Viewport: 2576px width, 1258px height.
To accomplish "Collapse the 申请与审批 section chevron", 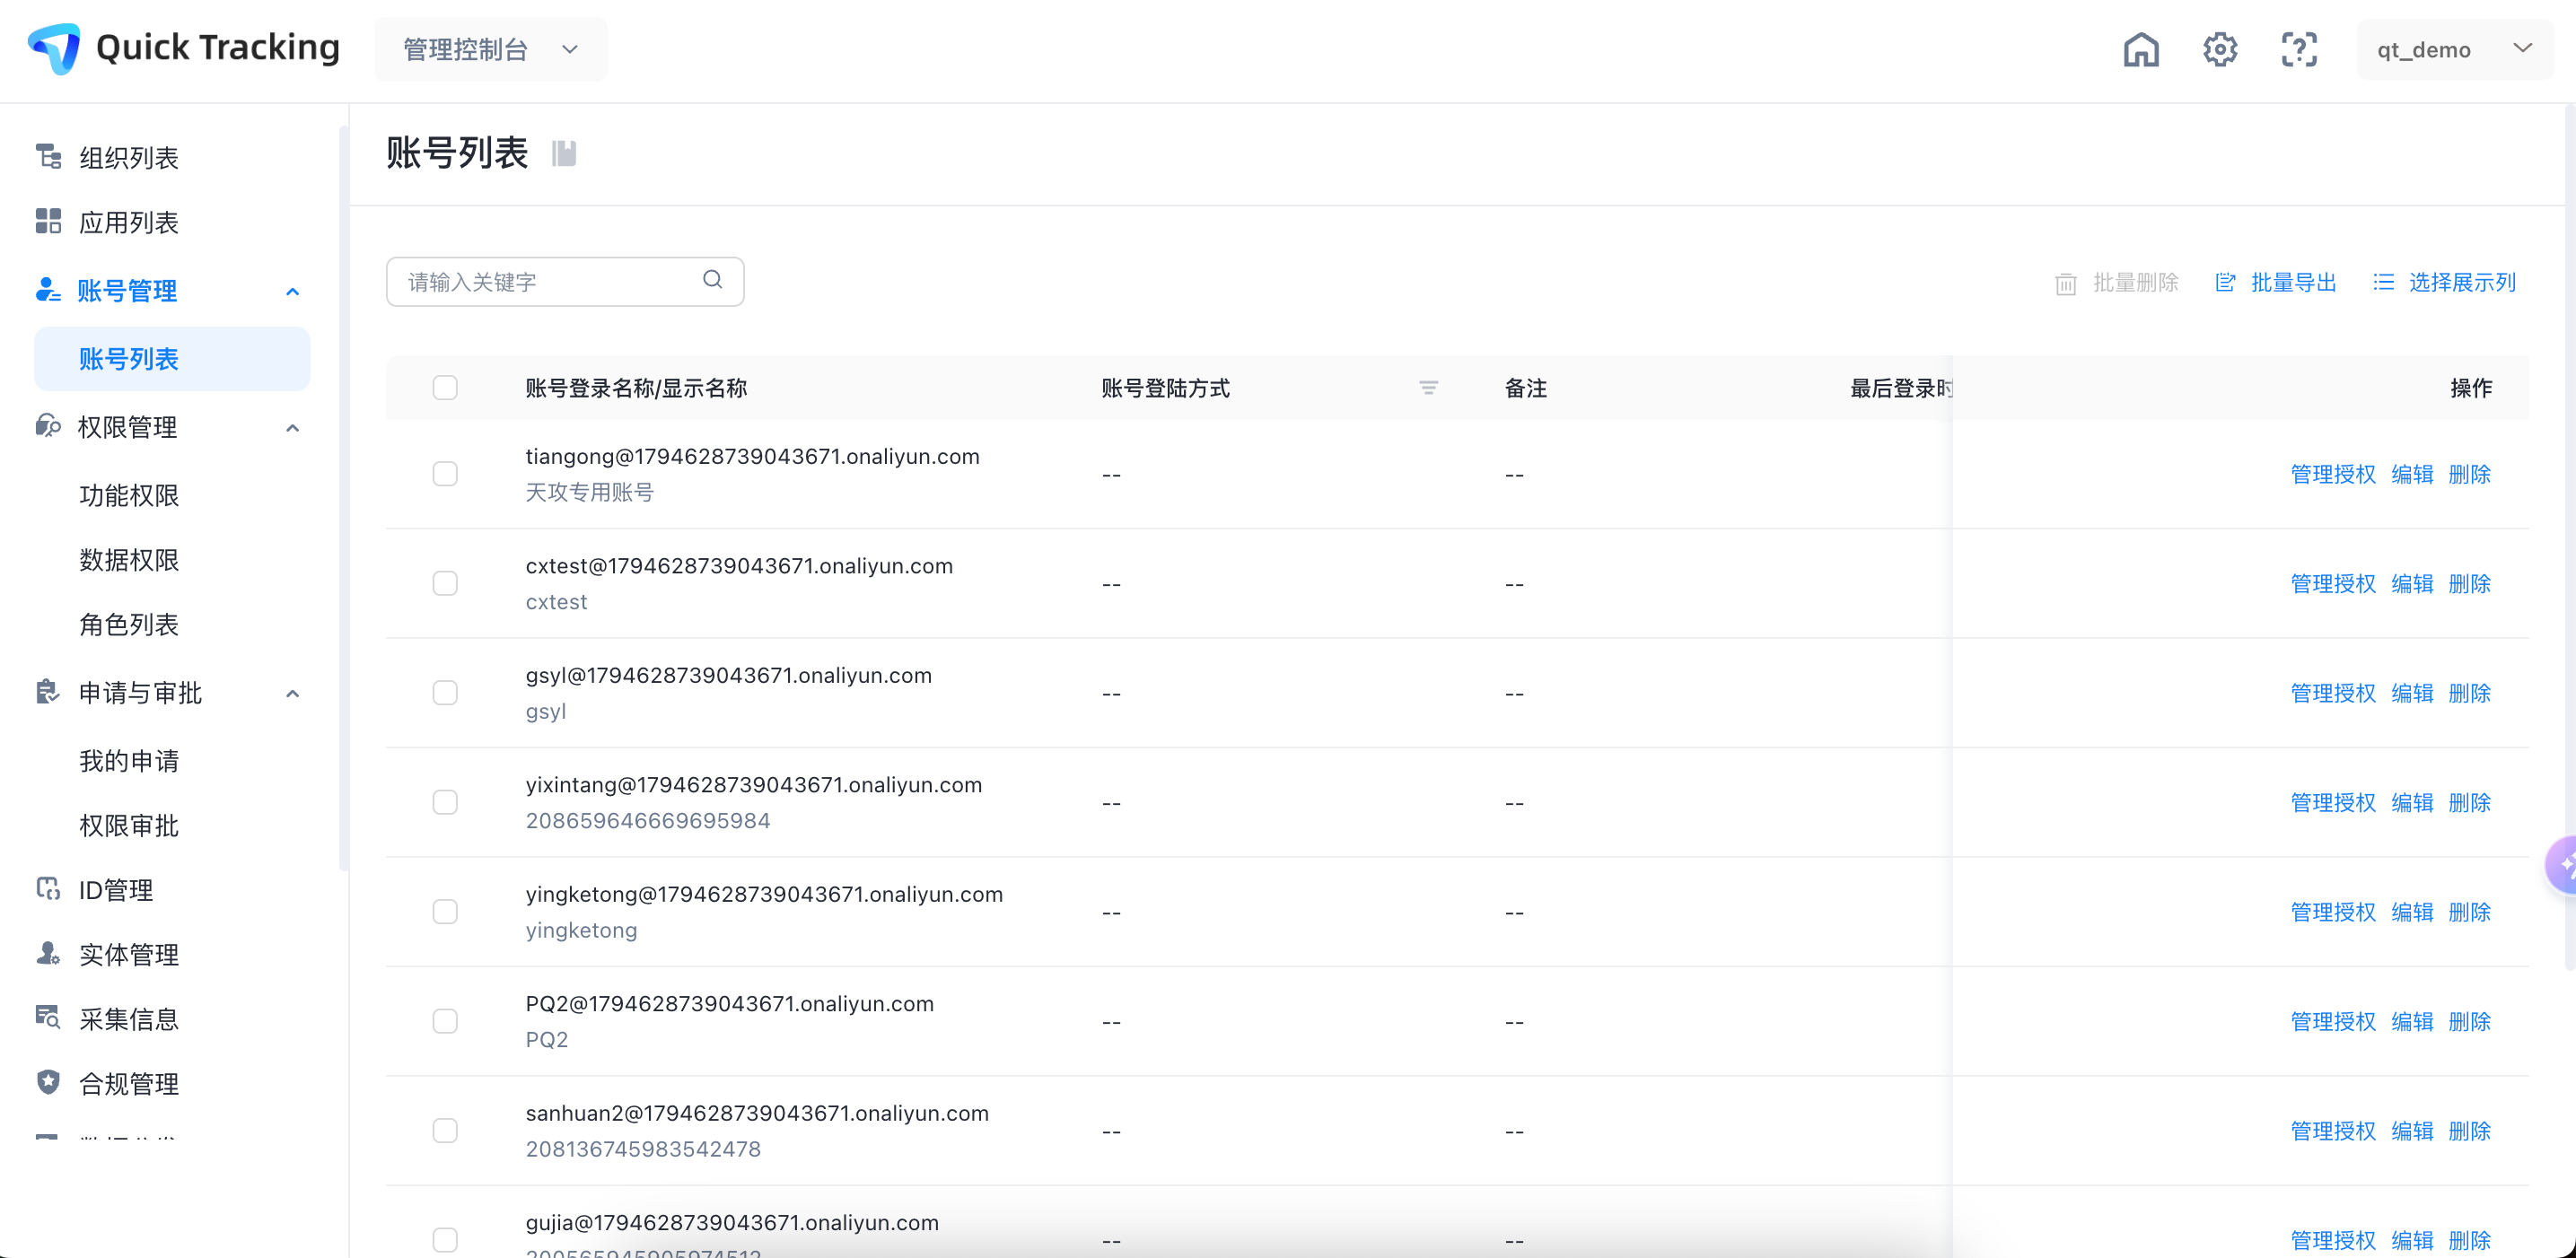I will pyautogui.click(x=292, y=694).
